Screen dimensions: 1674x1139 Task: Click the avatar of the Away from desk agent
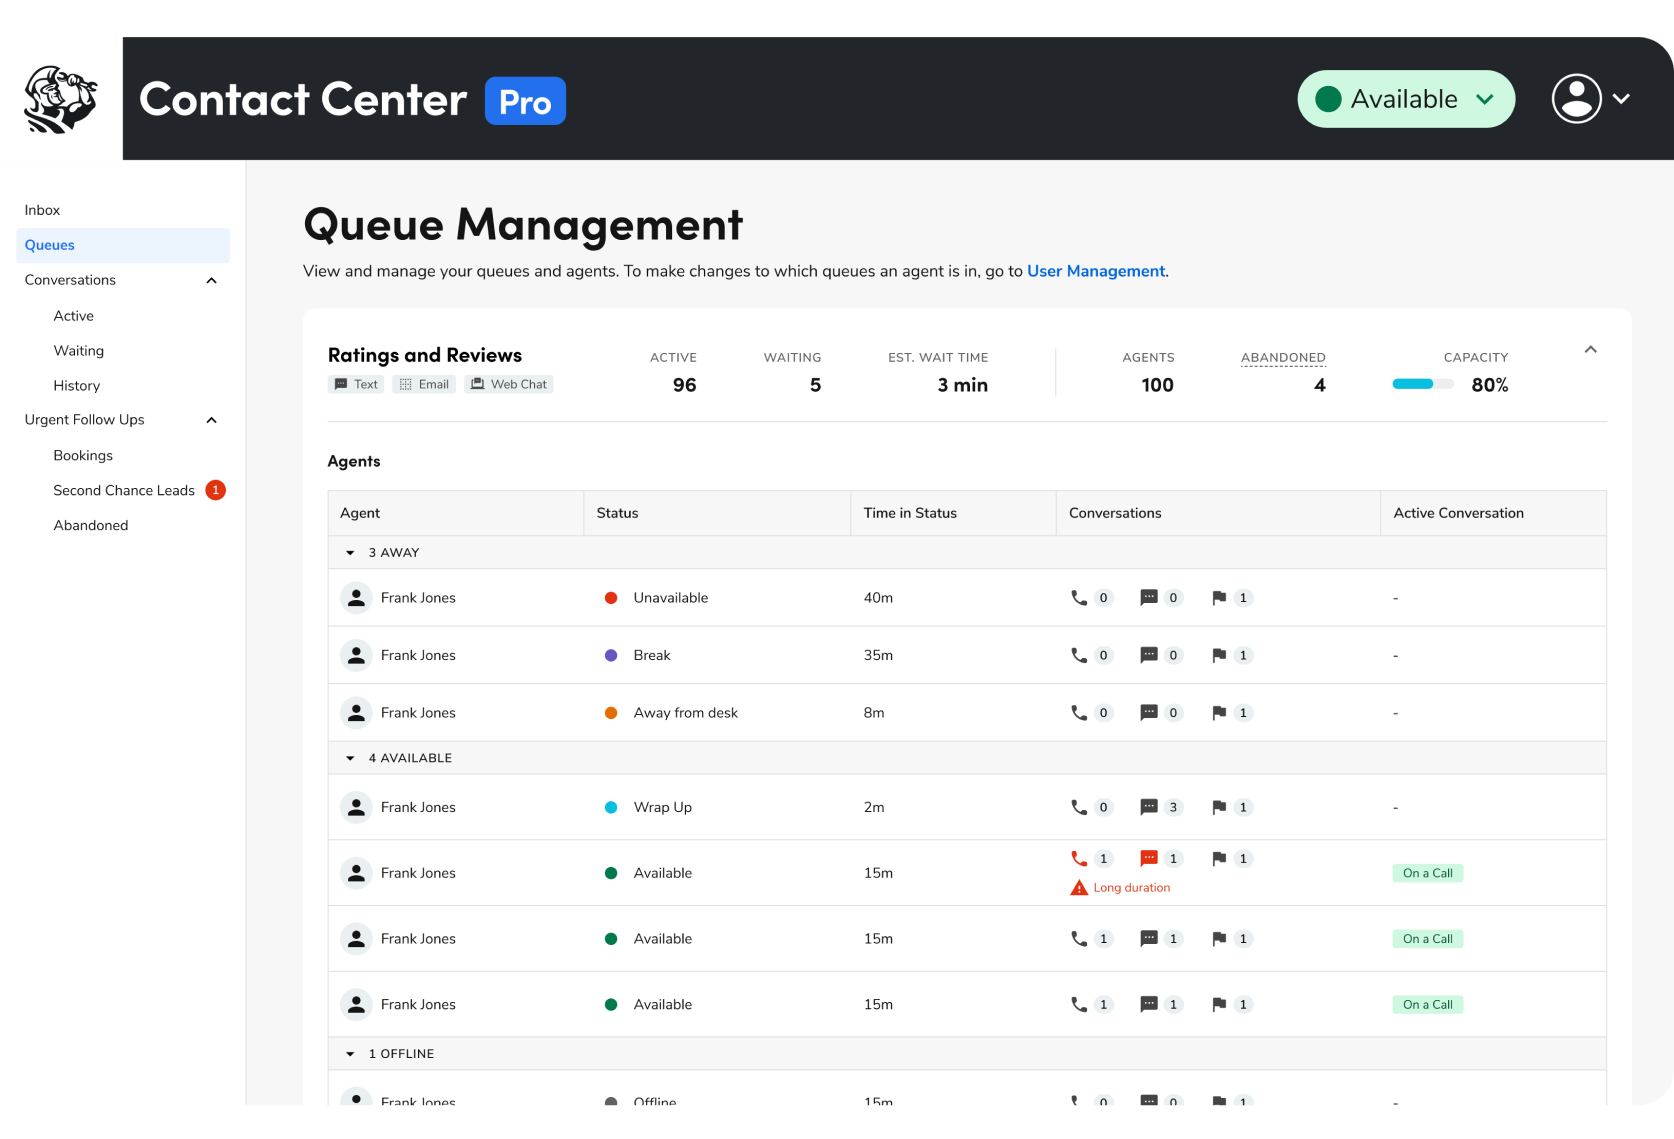(356, 713)
